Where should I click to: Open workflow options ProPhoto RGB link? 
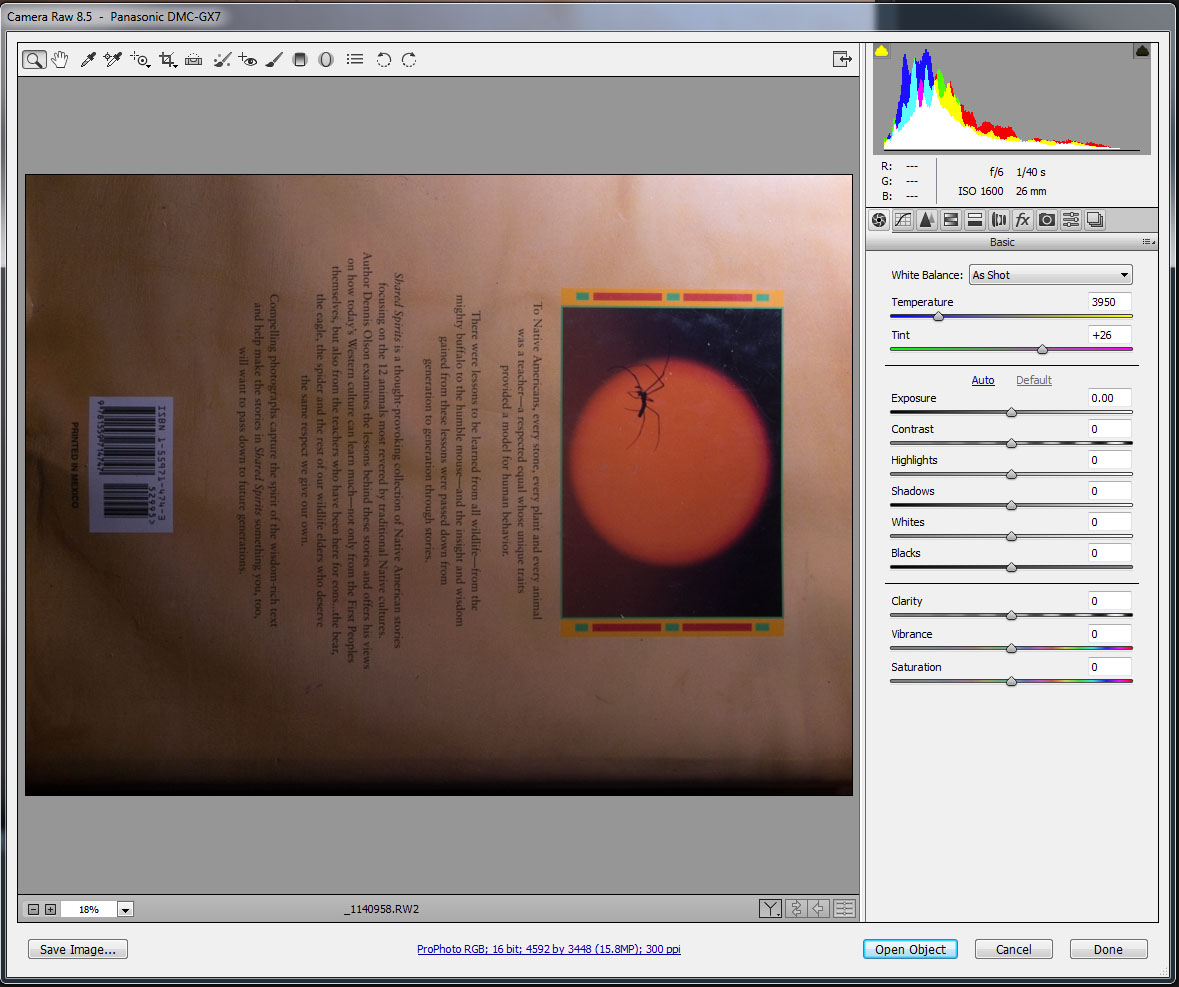pyautogui.click(x=549, y=949)
